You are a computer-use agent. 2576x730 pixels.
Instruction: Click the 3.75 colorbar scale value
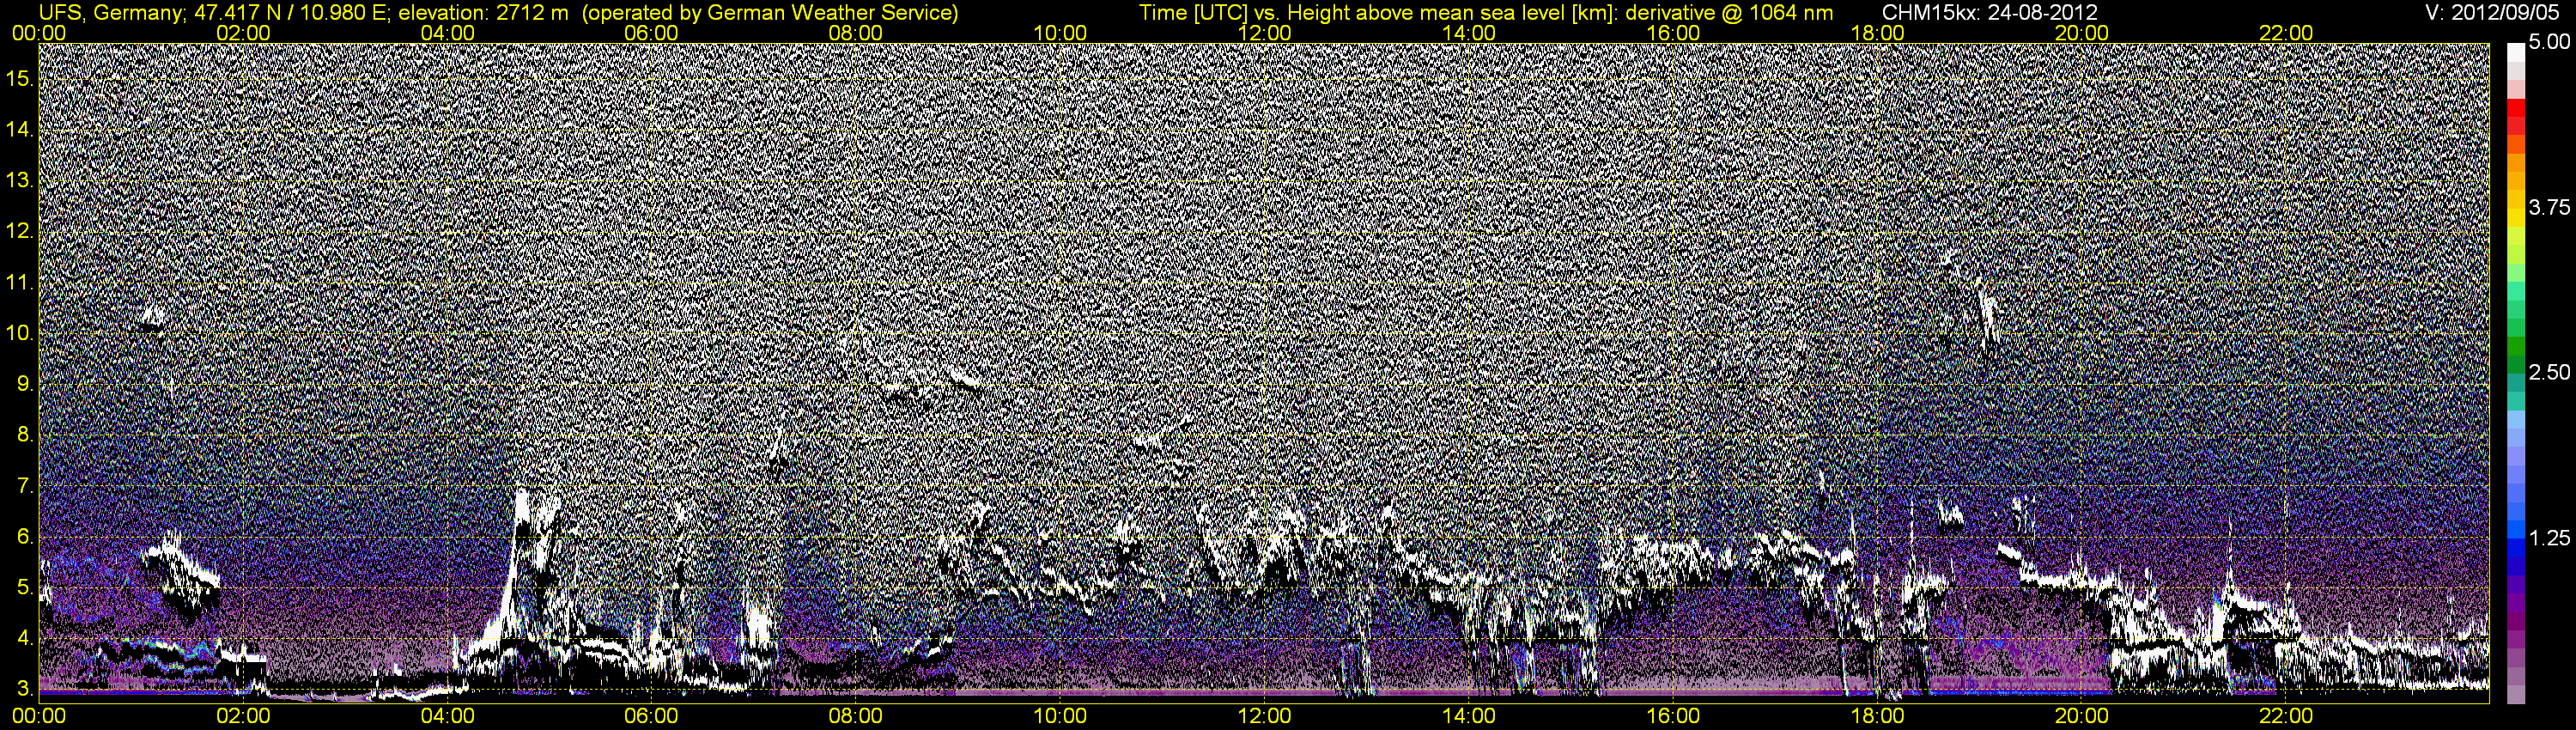(2549, 207)
